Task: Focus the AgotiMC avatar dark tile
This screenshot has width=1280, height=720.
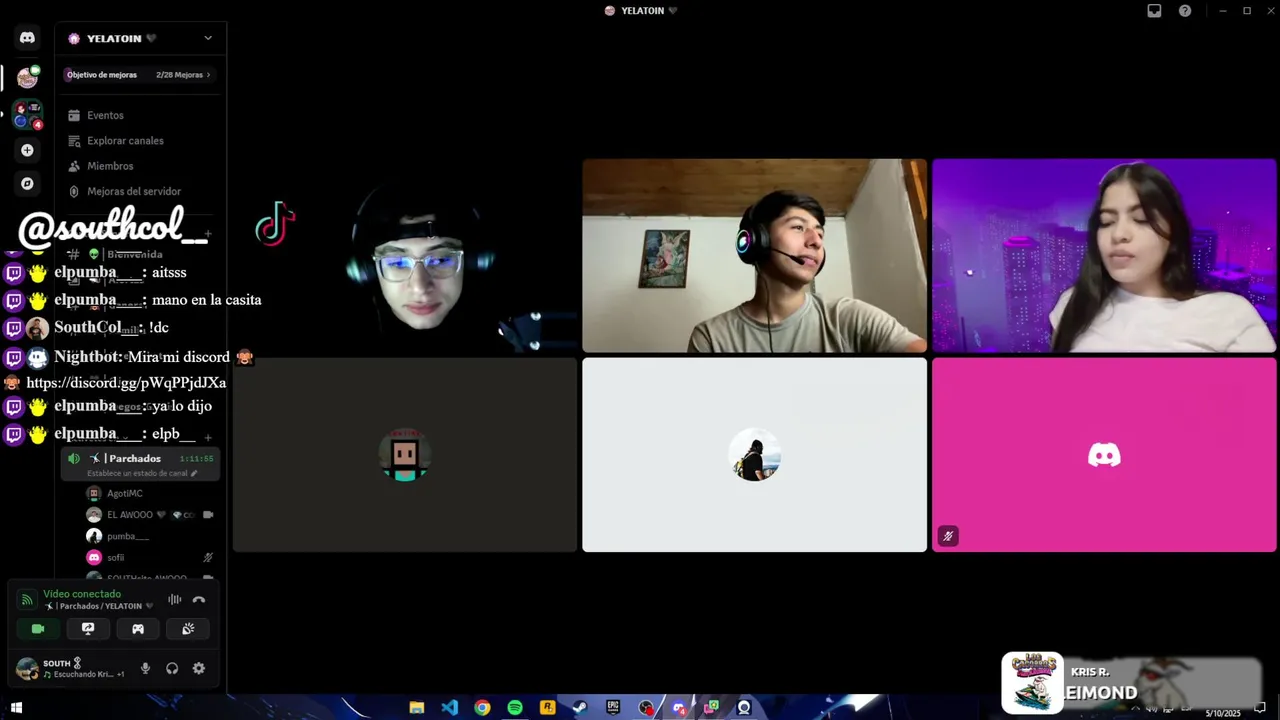Action: [x=405, y=455]
